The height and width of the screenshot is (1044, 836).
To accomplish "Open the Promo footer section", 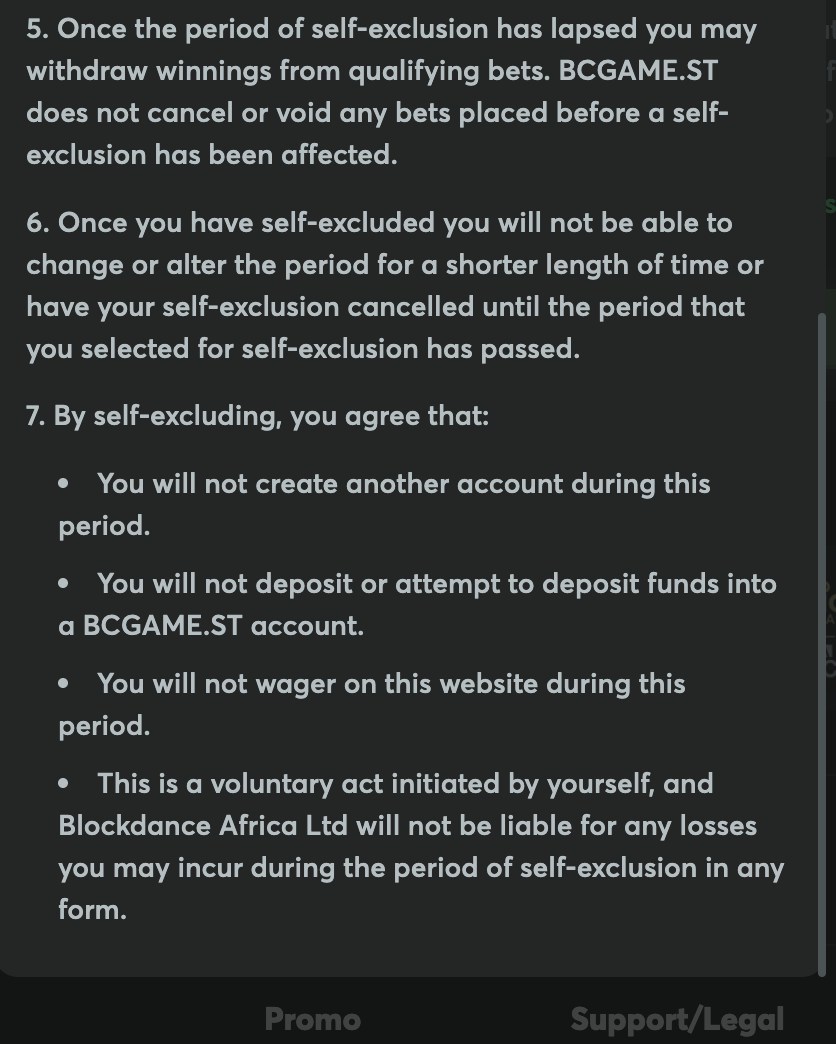I will click(x=312, y=1019).
